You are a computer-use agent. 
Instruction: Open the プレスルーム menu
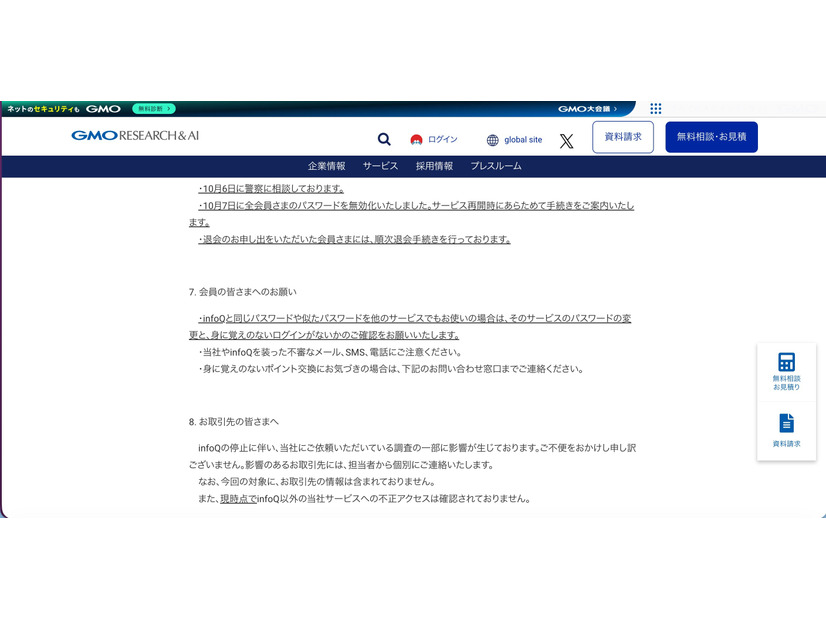pos(496,166)
